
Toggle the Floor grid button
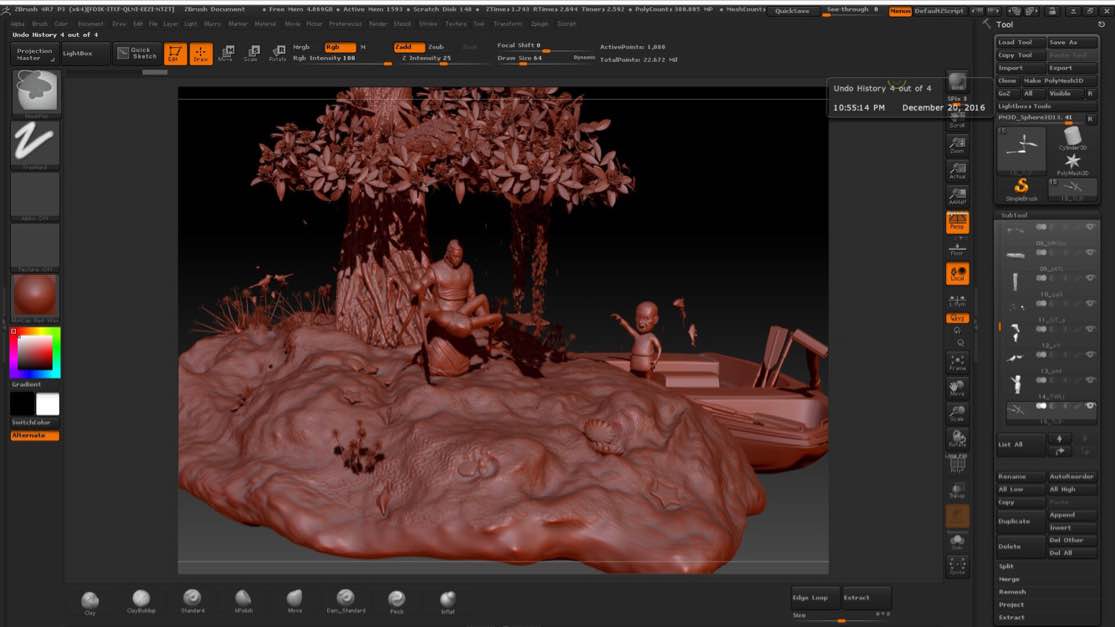[957, 248]
